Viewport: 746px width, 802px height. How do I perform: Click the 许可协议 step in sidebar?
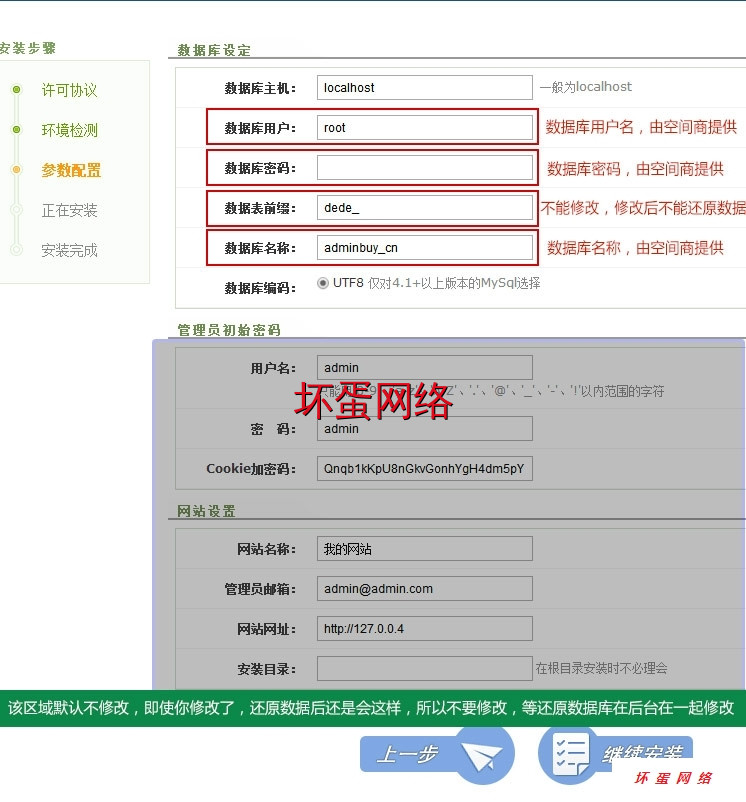[x=69, y=91]
